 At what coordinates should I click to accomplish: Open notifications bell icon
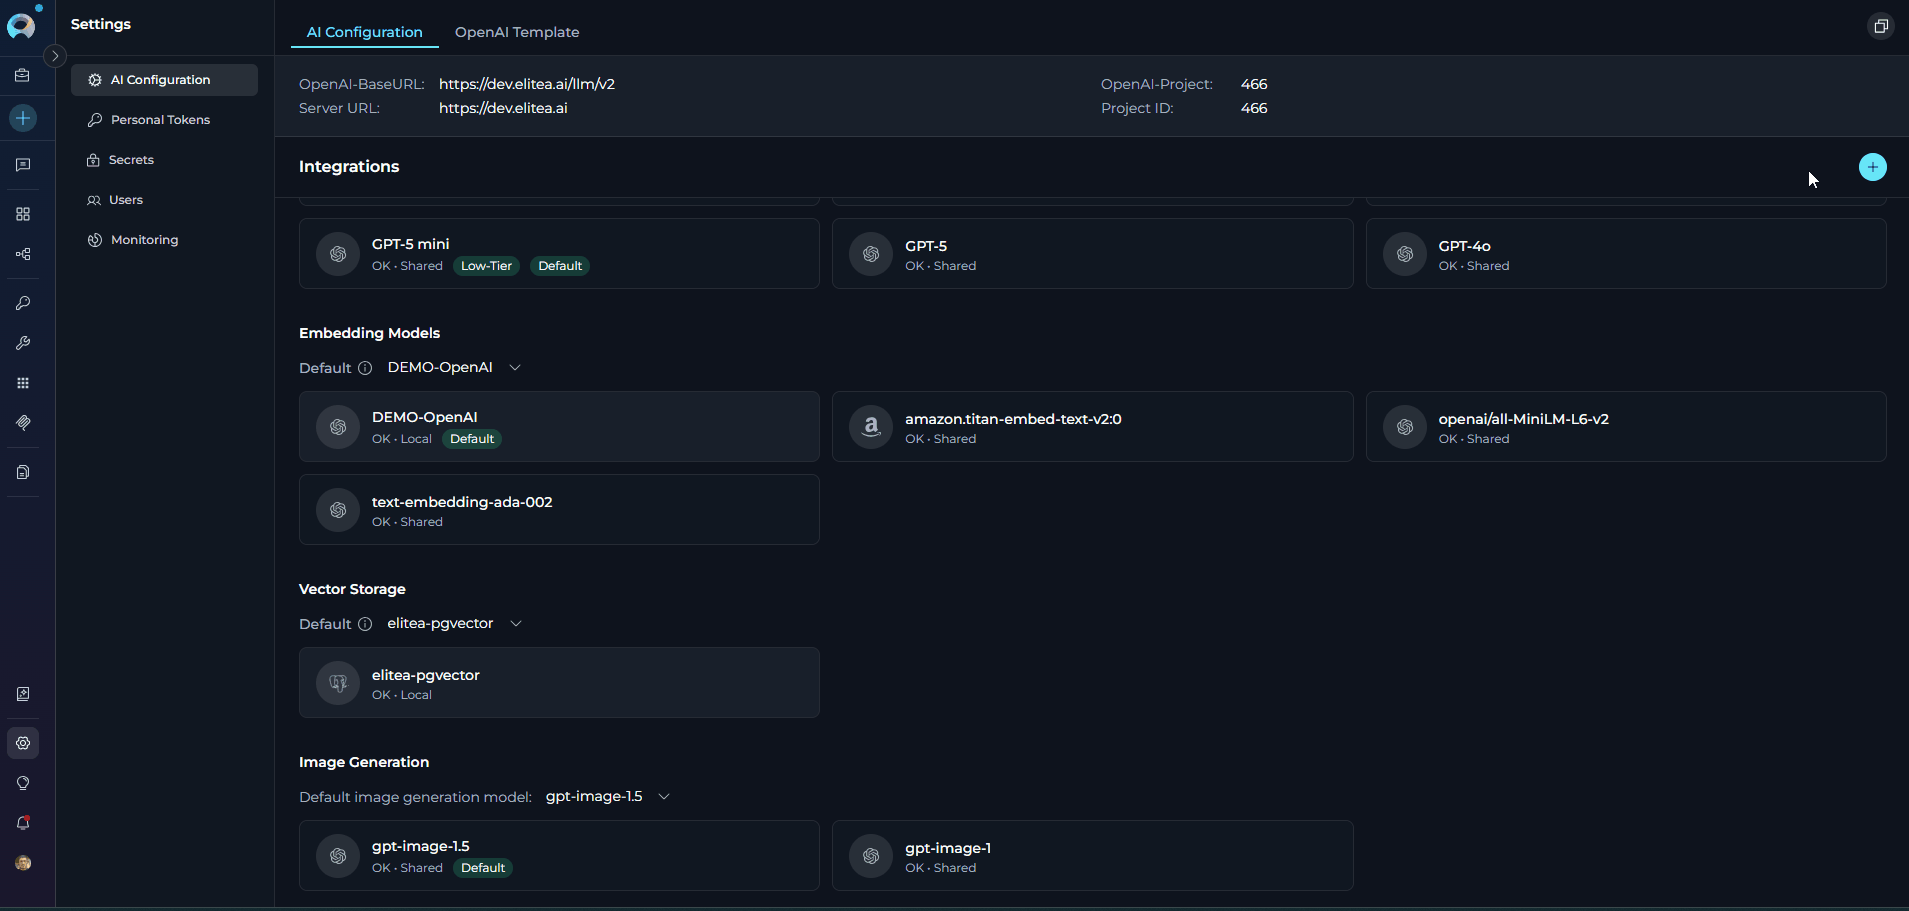(23, 823)
